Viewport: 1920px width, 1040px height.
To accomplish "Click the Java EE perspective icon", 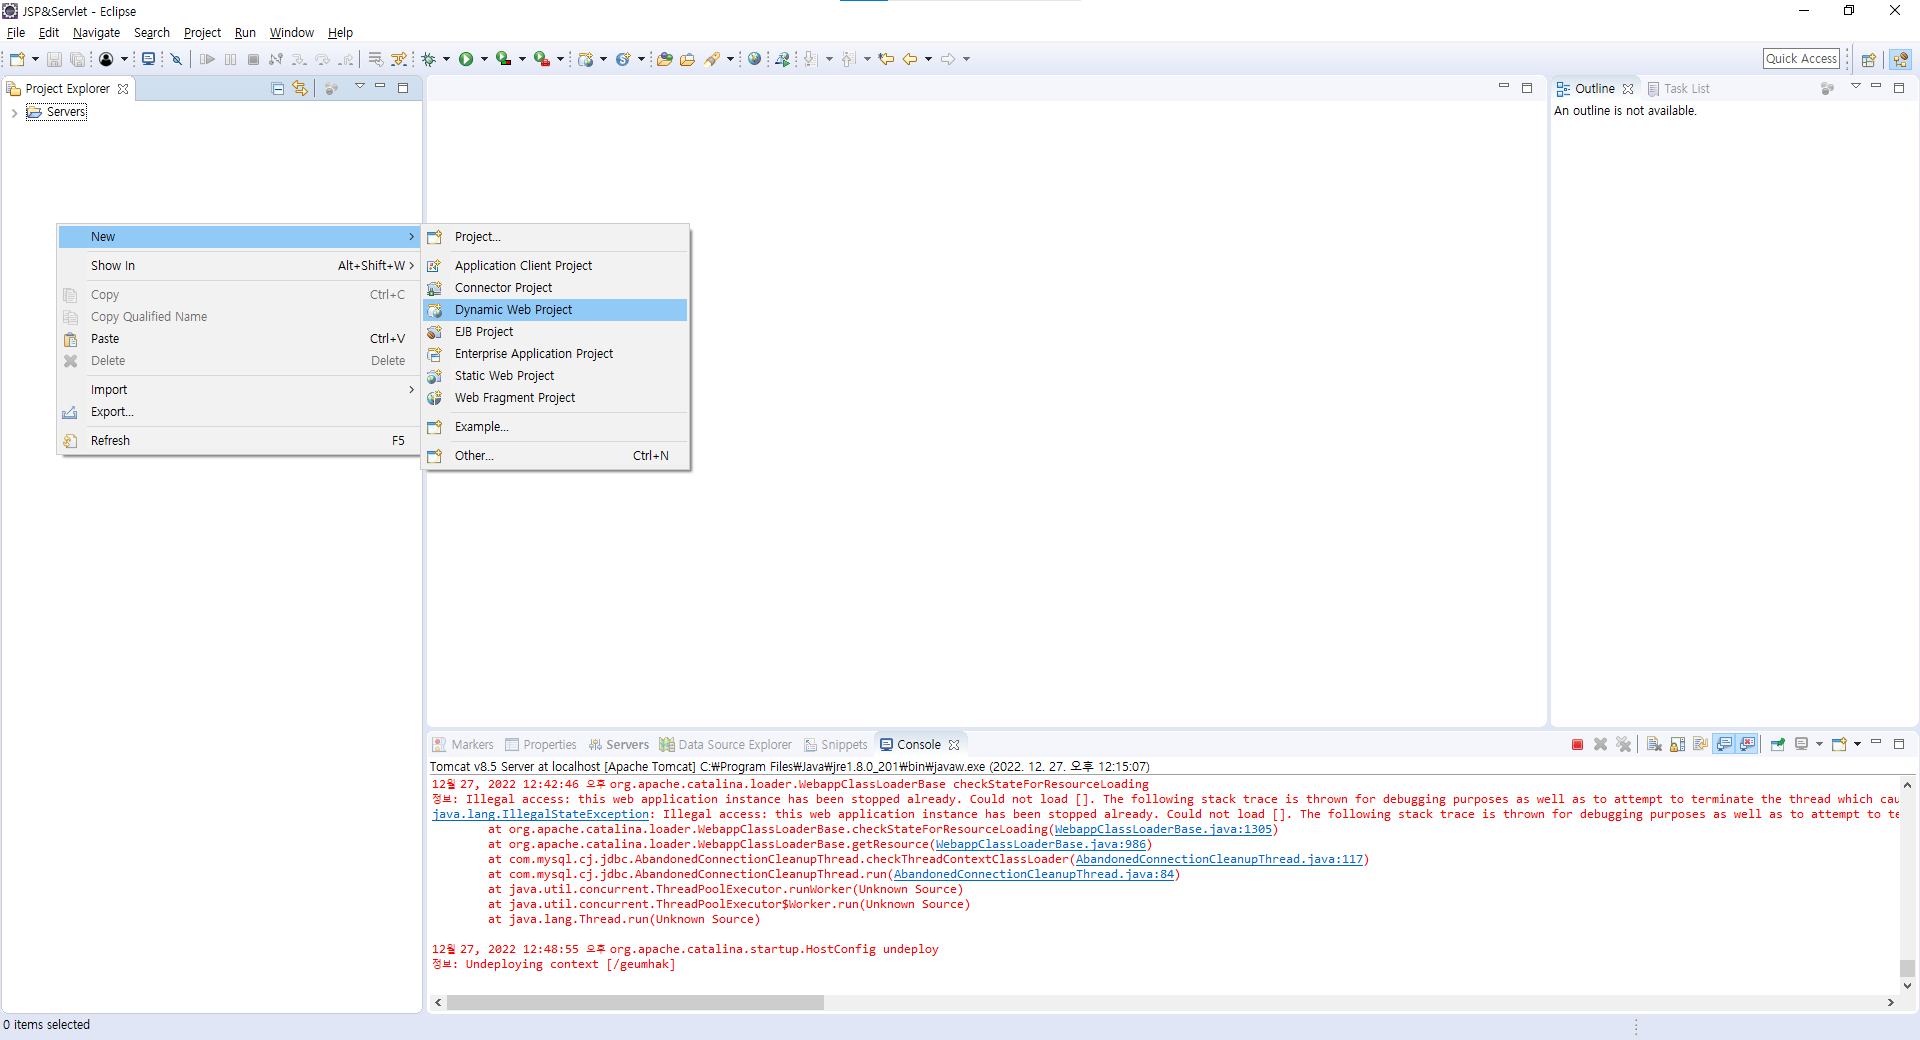I will tap(1901, 59).
